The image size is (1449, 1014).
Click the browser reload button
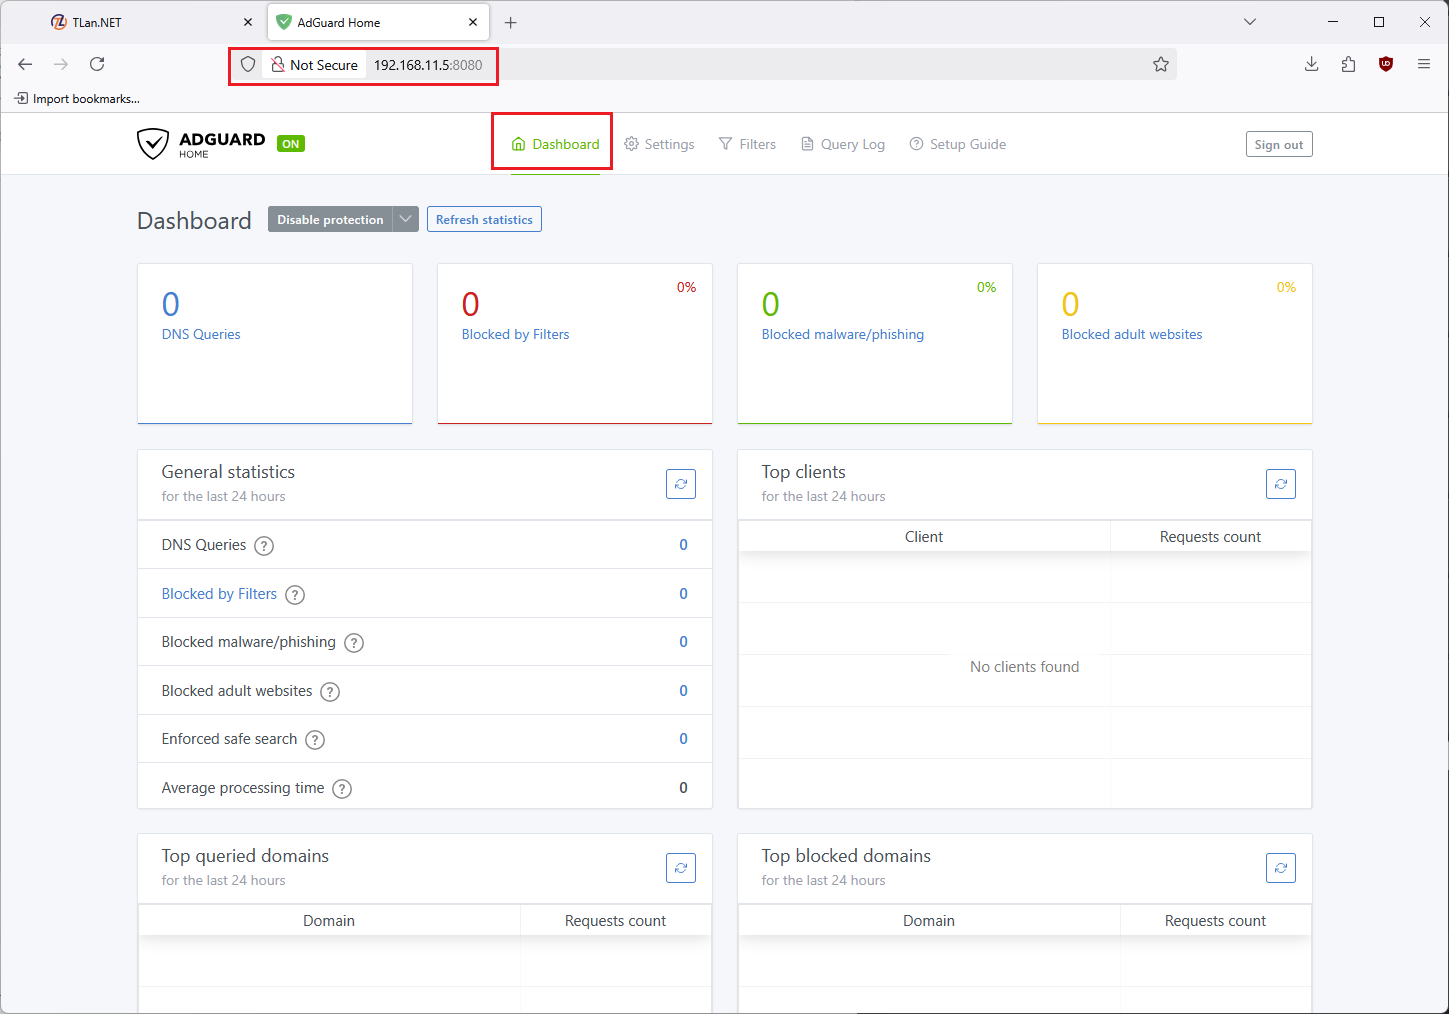coord(97,64)
